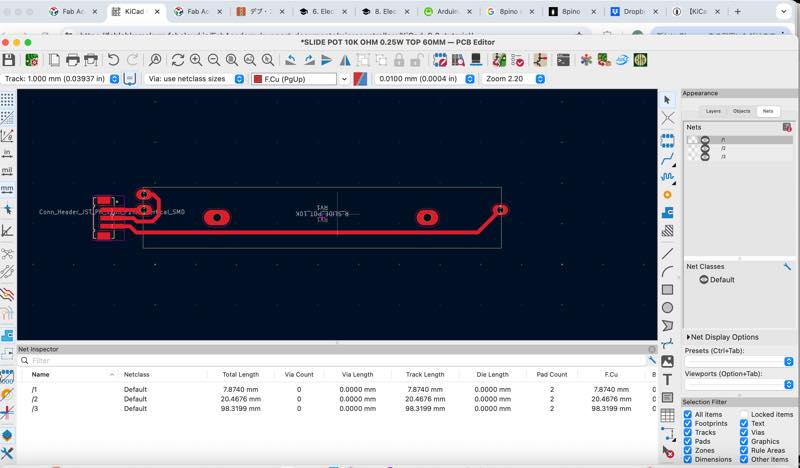800x468 pixels.
Task: Select the Route Tracks tool
Action: [x=667, y=159]
